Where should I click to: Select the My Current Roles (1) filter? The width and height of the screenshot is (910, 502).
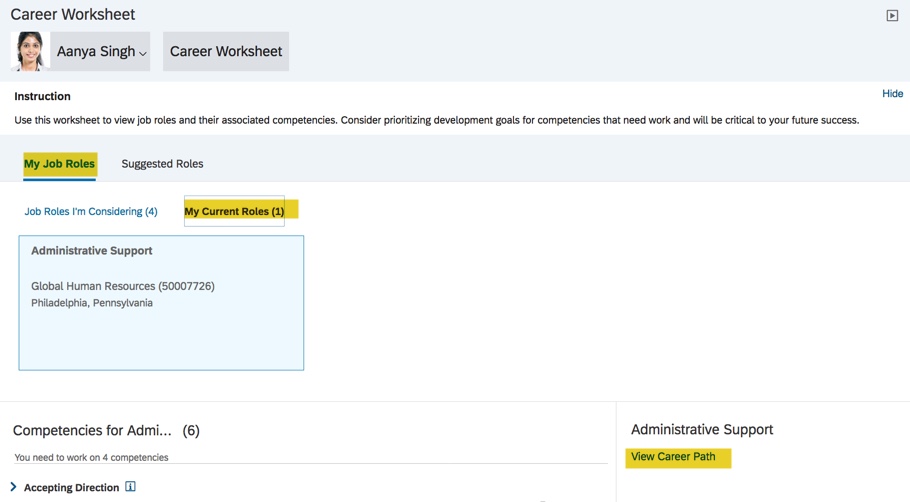click(234, 211)
